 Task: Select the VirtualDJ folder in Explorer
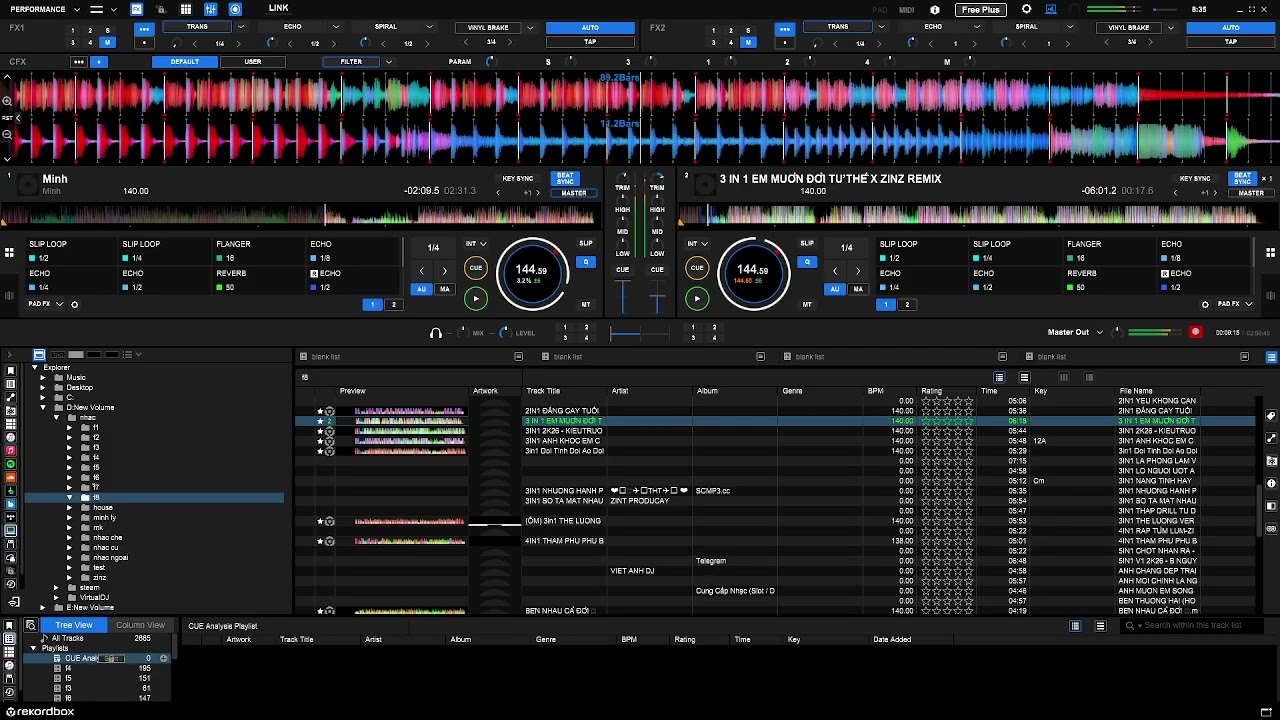[94, 598]
